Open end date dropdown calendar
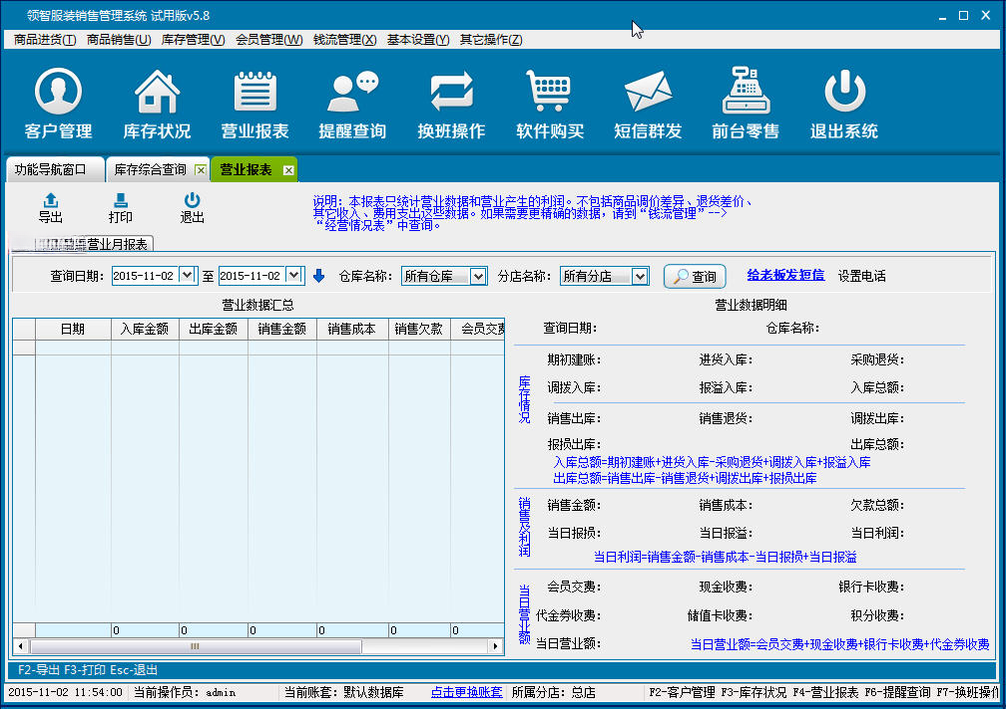 [x=294, y=275]
